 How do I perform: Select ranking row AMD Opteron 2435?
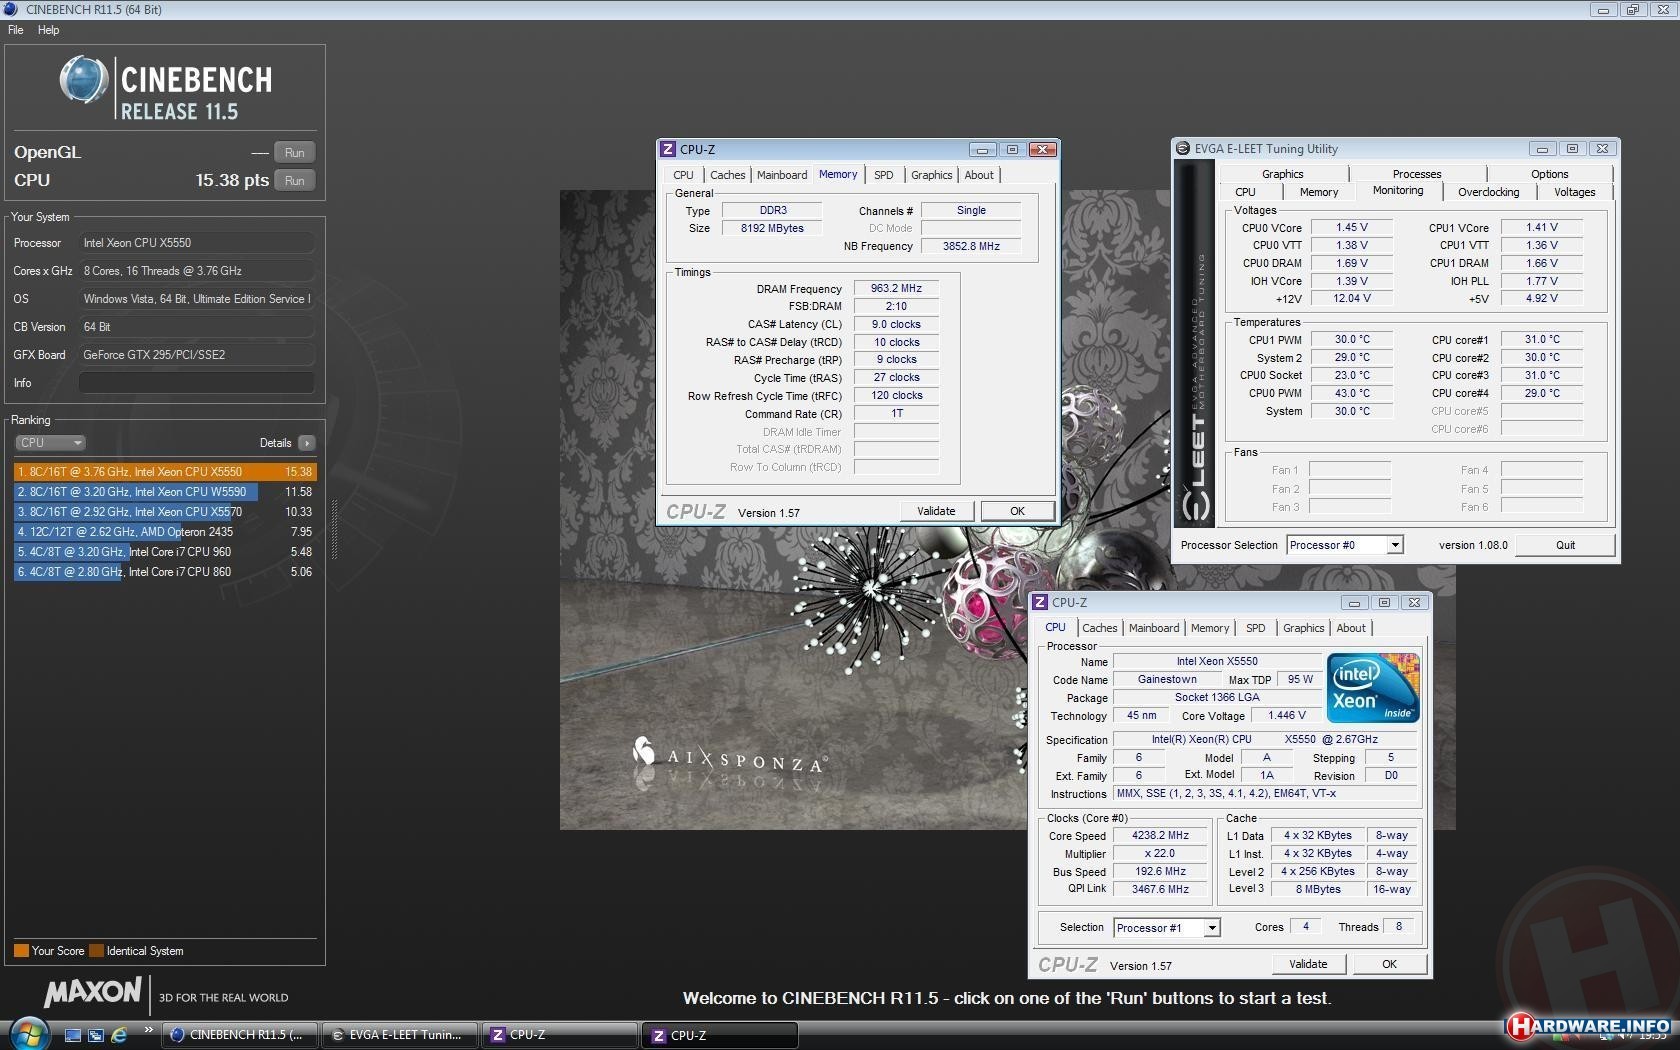click(x=165, y=532)
